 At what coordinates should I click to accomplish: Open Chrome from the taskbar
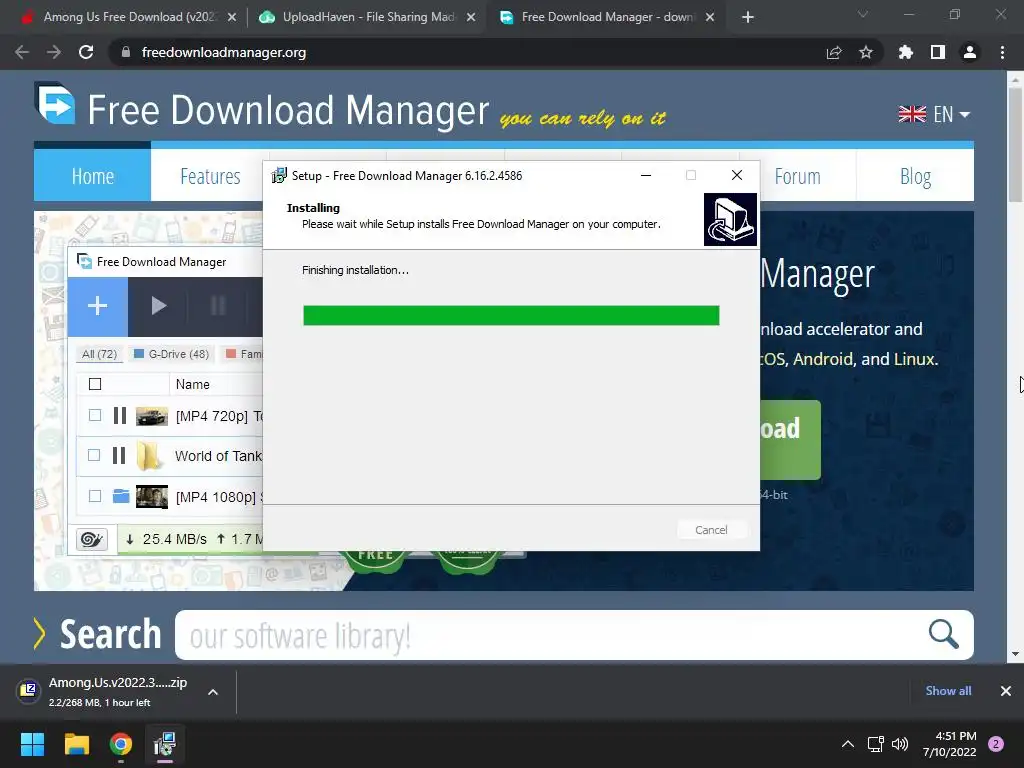tap(121, 744)
